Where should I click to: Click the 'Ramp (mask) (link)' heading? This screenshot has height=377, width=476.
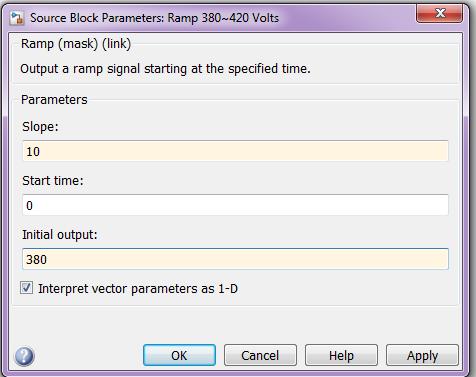pos(76,44)
